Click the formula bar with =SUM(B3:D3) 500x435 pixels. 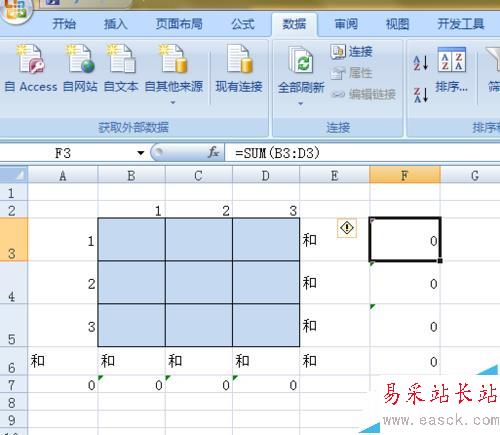(363, 153)
